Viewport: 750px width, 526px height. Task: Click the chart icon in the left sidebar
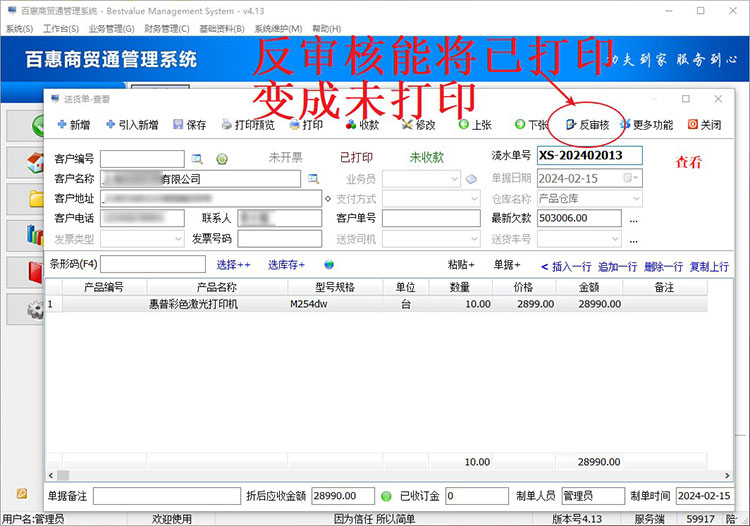pyautogui.click(x=35, y=235)
